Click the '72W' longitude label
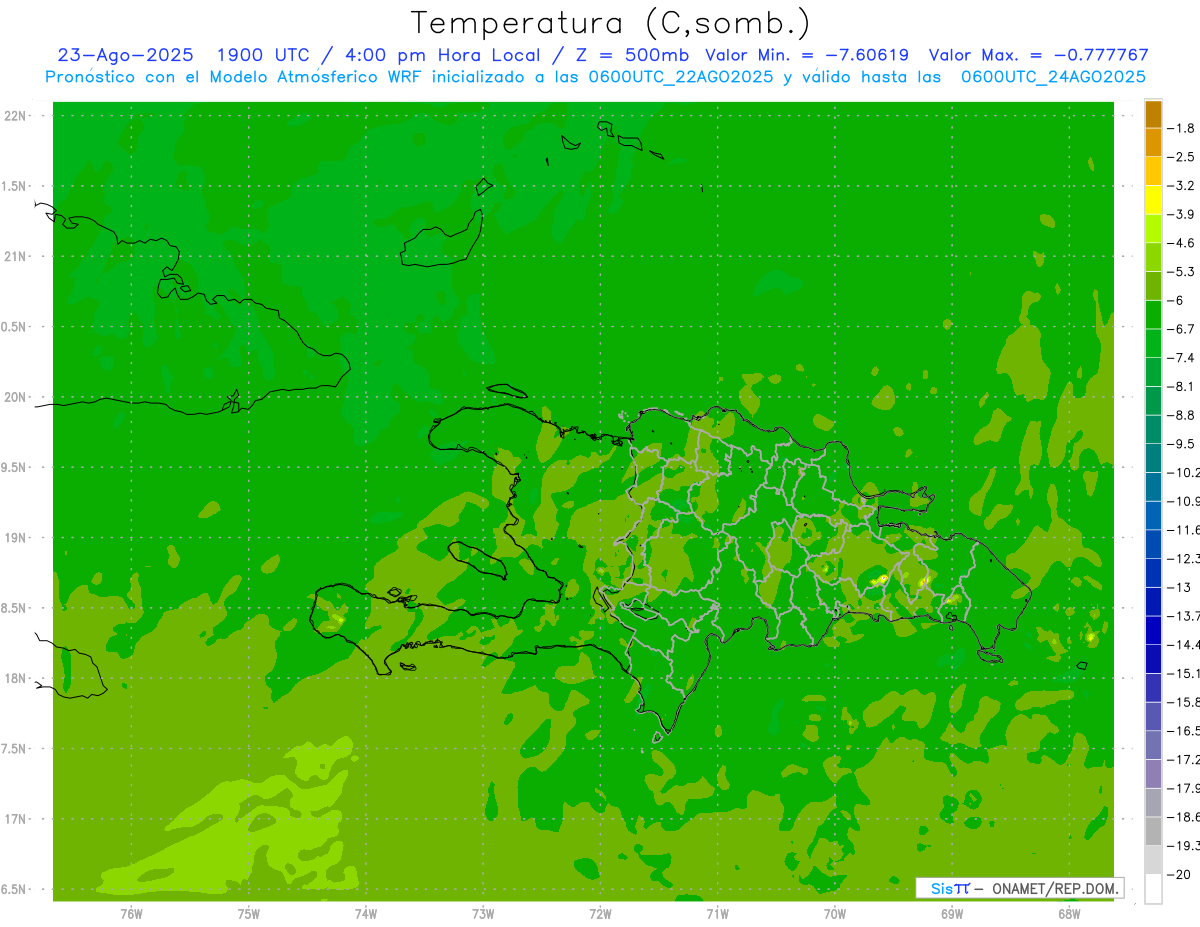This screenshot has height=927, width=1200. [600, 914]
